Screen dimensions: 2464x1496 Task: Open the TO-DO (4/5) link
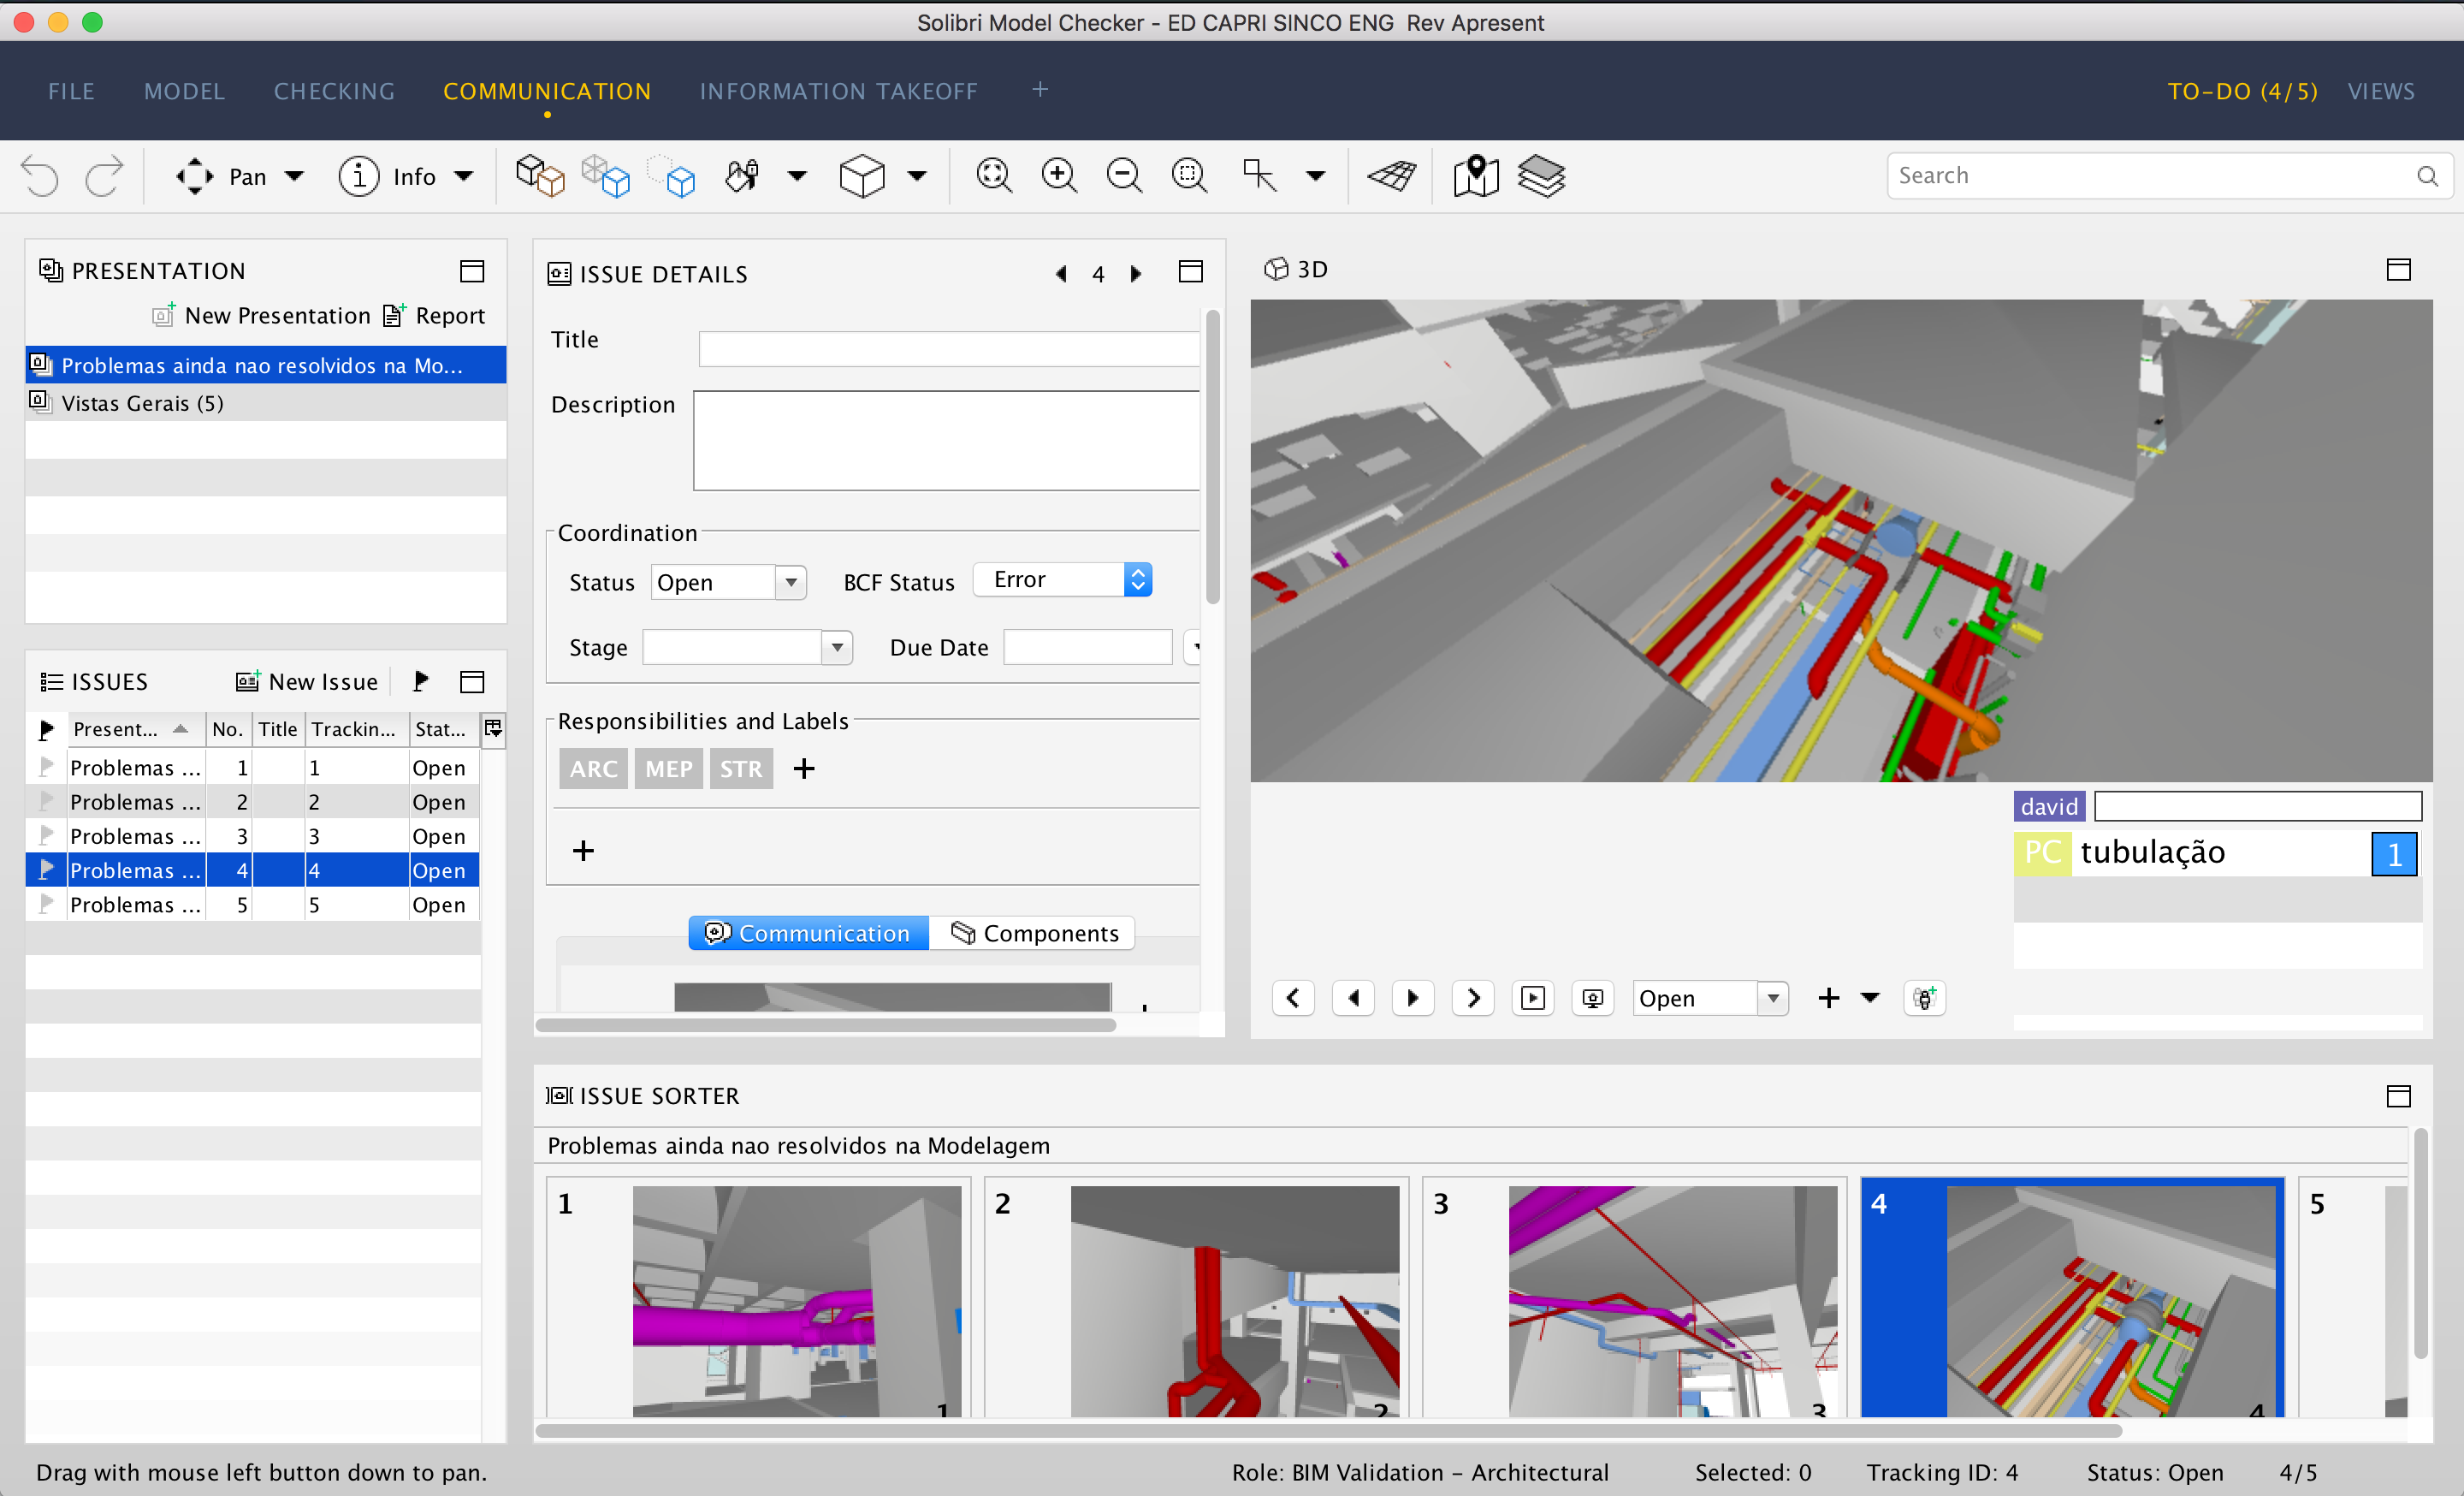2242,91
